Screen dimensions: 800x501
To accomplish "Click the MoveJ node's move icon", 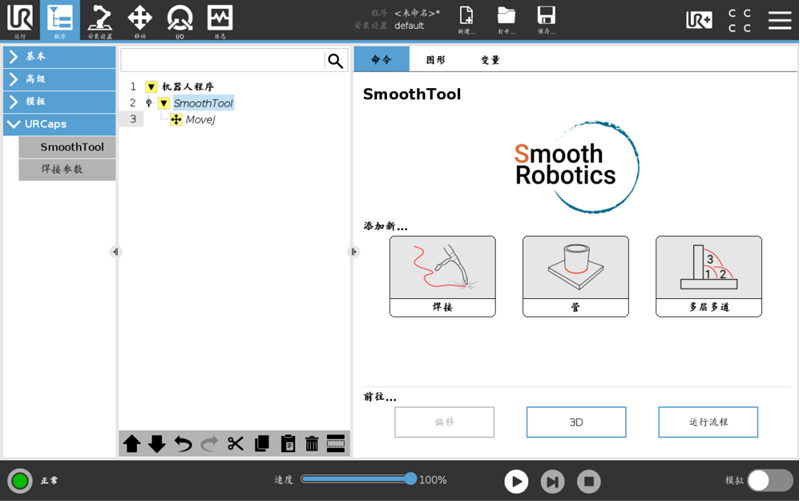I will click(176, 119).
